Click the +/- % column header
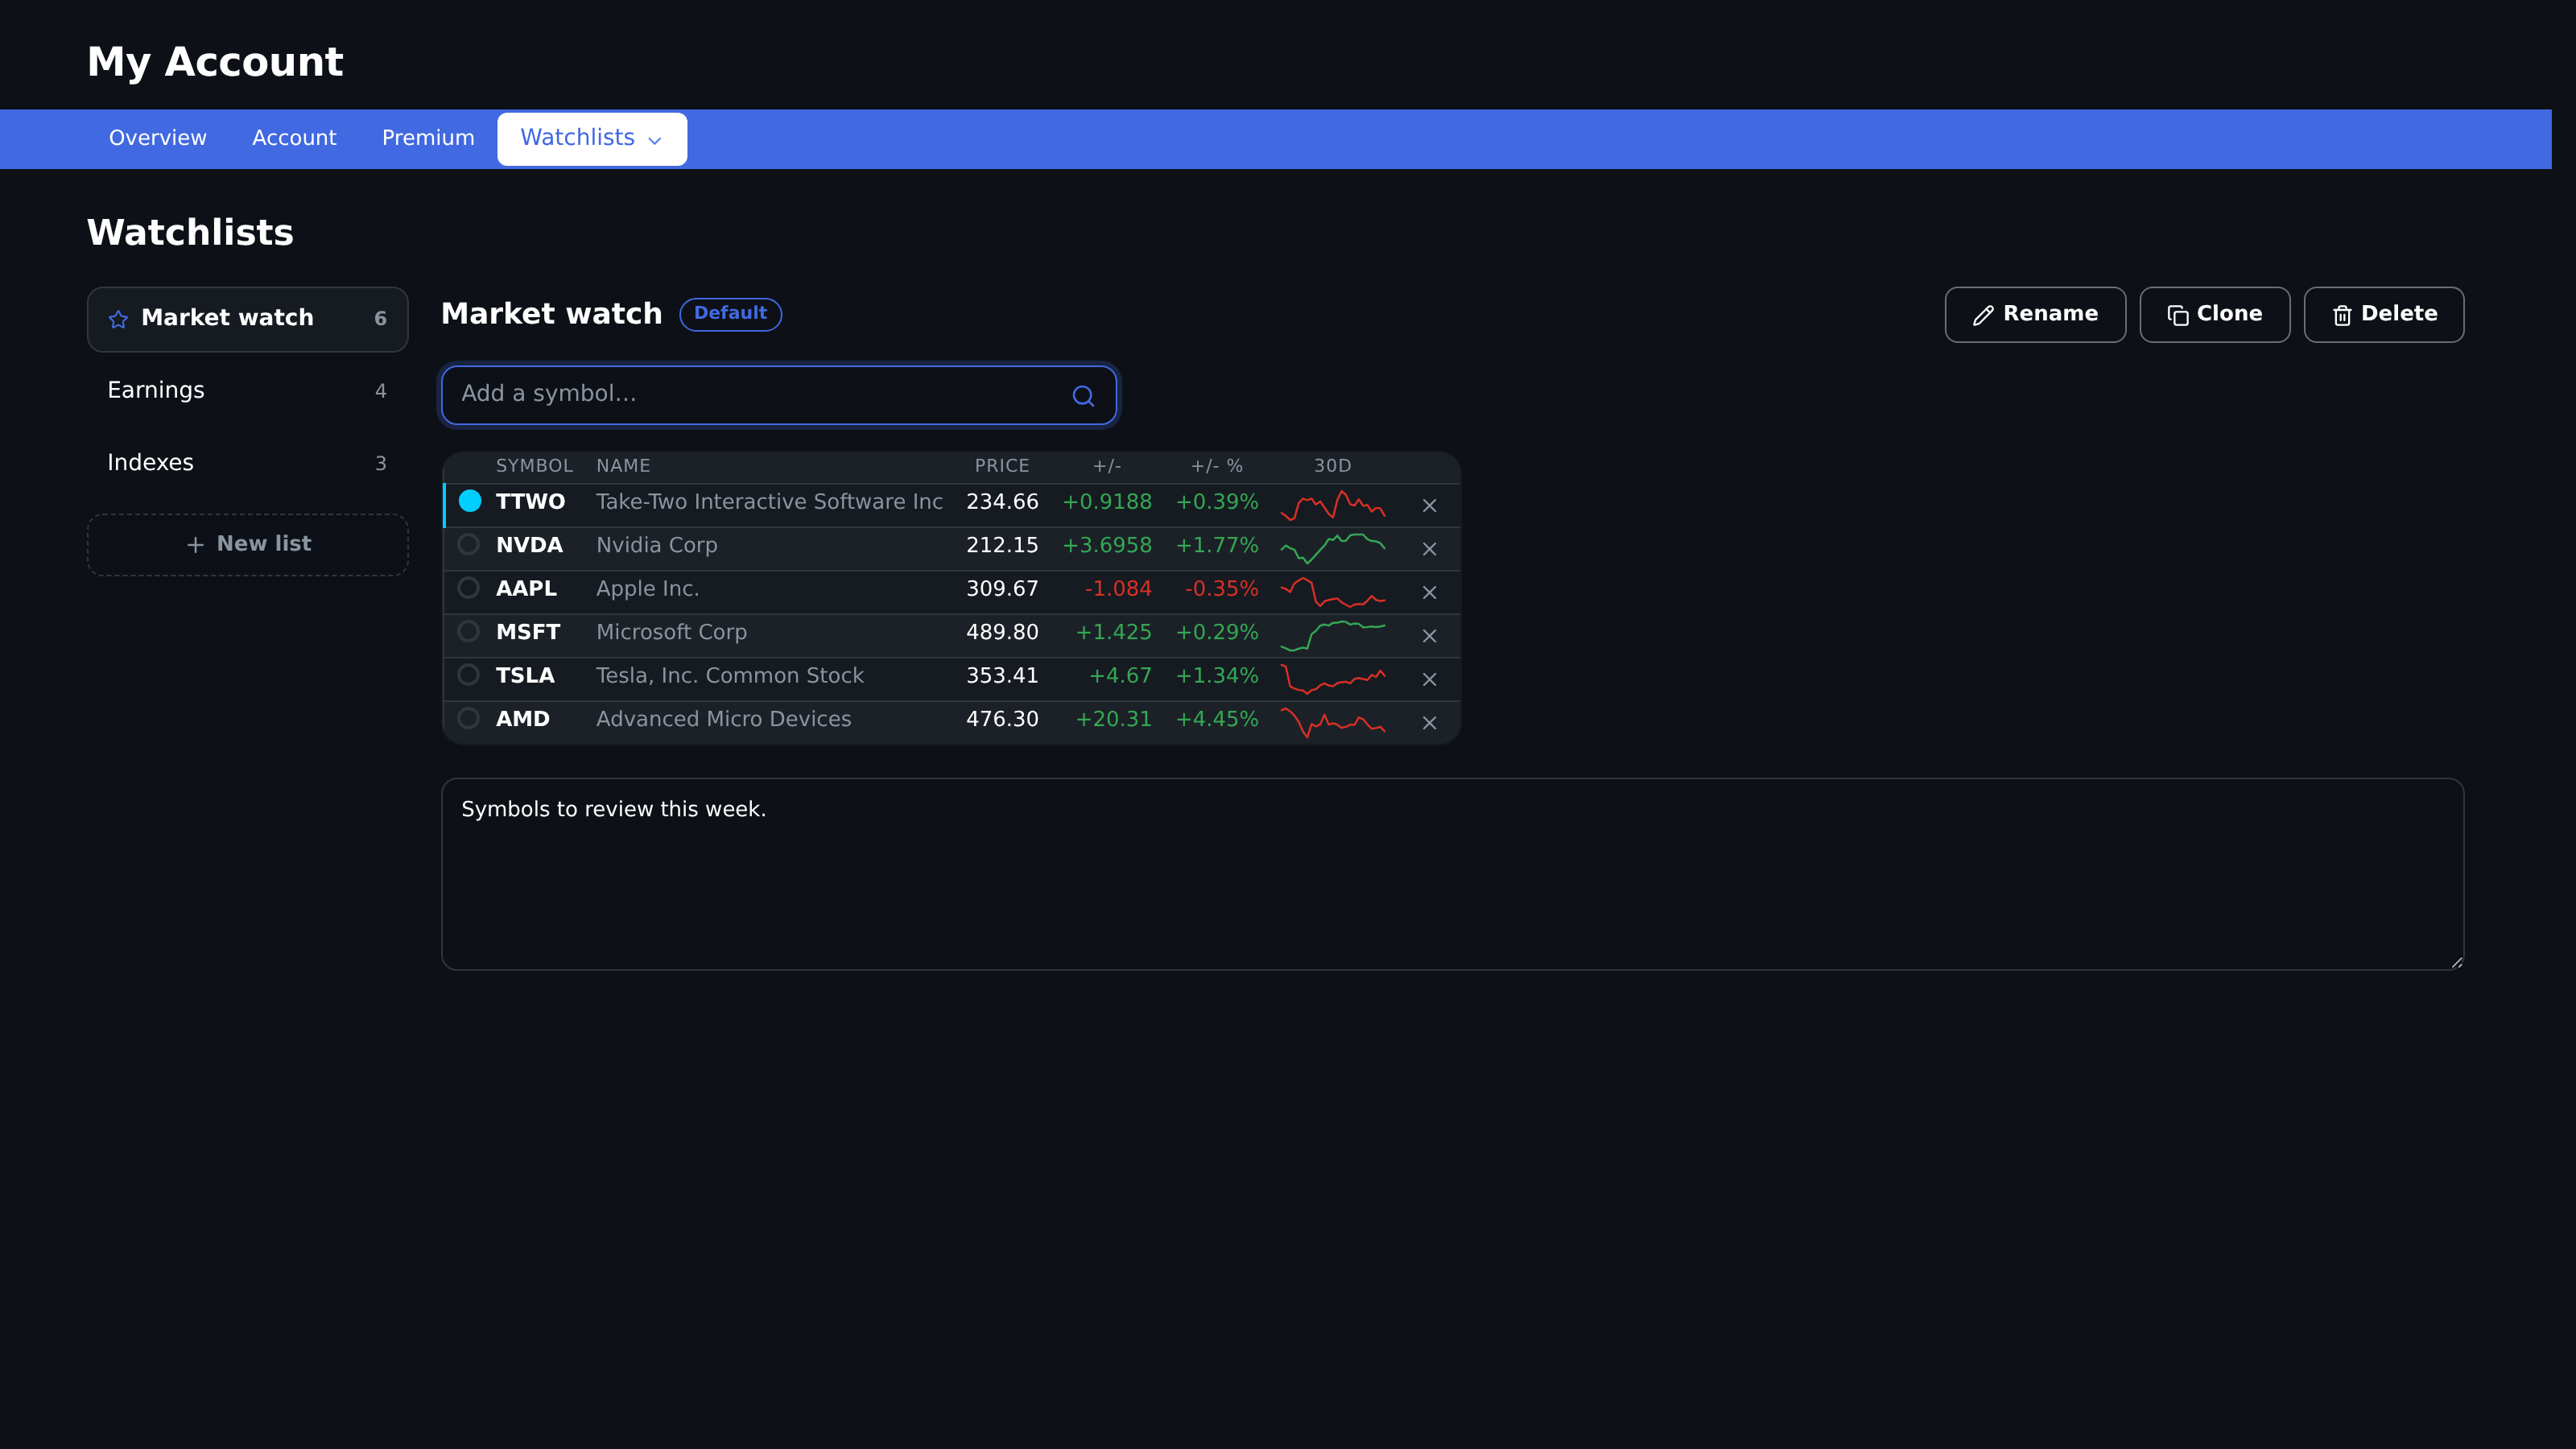The image size is (2576, 1449). (1217, 466)
